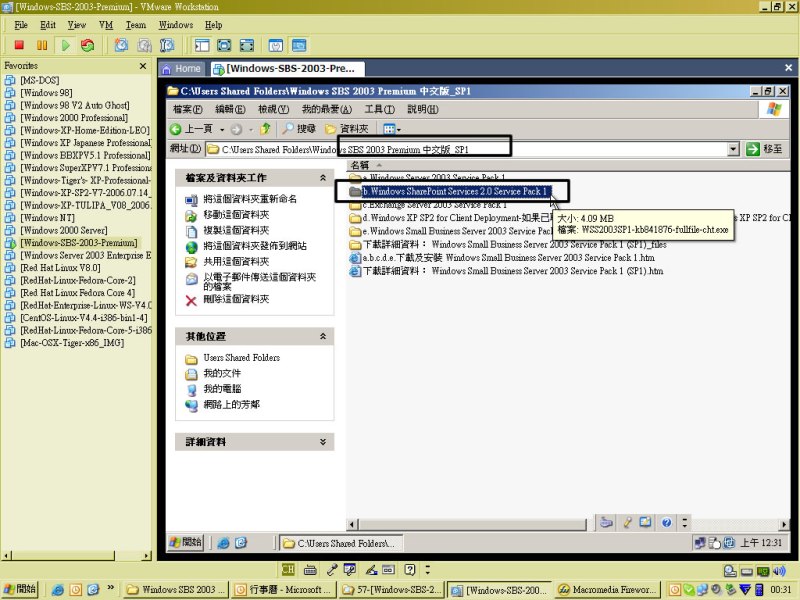
Task: Click the yellow Suspend toolbar icon
Action: pyautogui.click(x=42, y=45)
